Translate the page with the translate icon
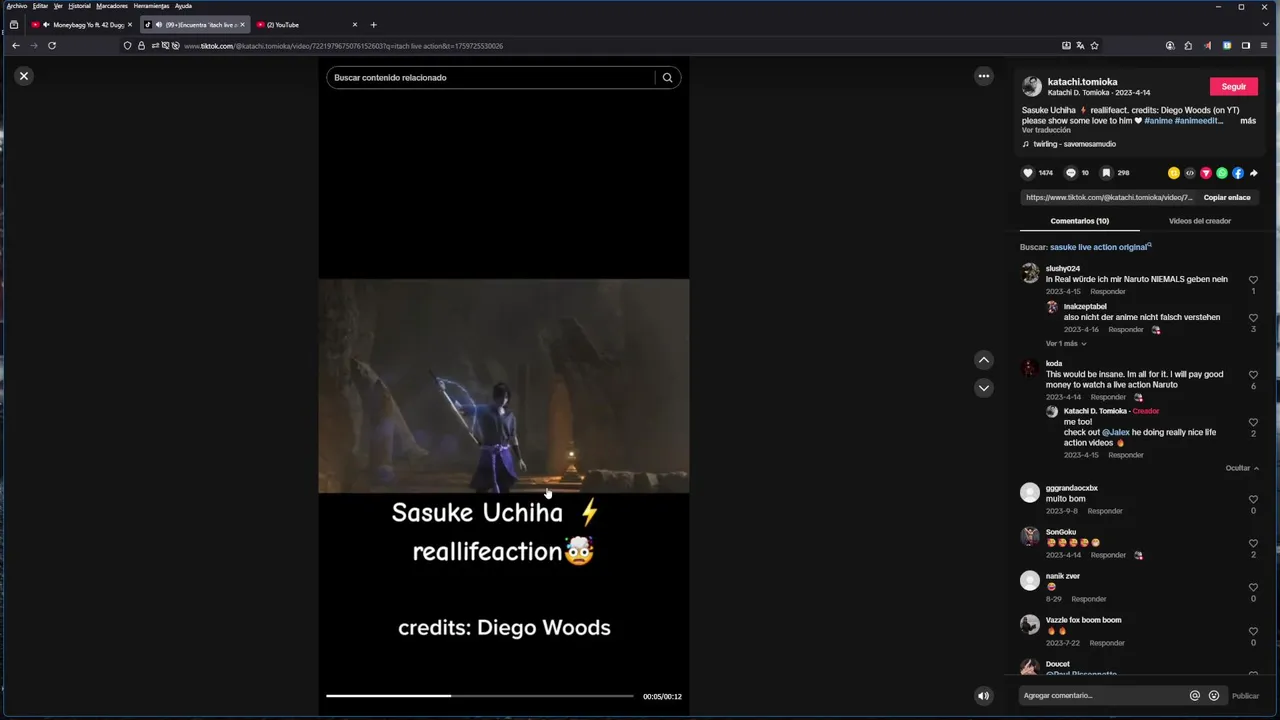Screen dimensions: 1280x720 point(1080,46)
